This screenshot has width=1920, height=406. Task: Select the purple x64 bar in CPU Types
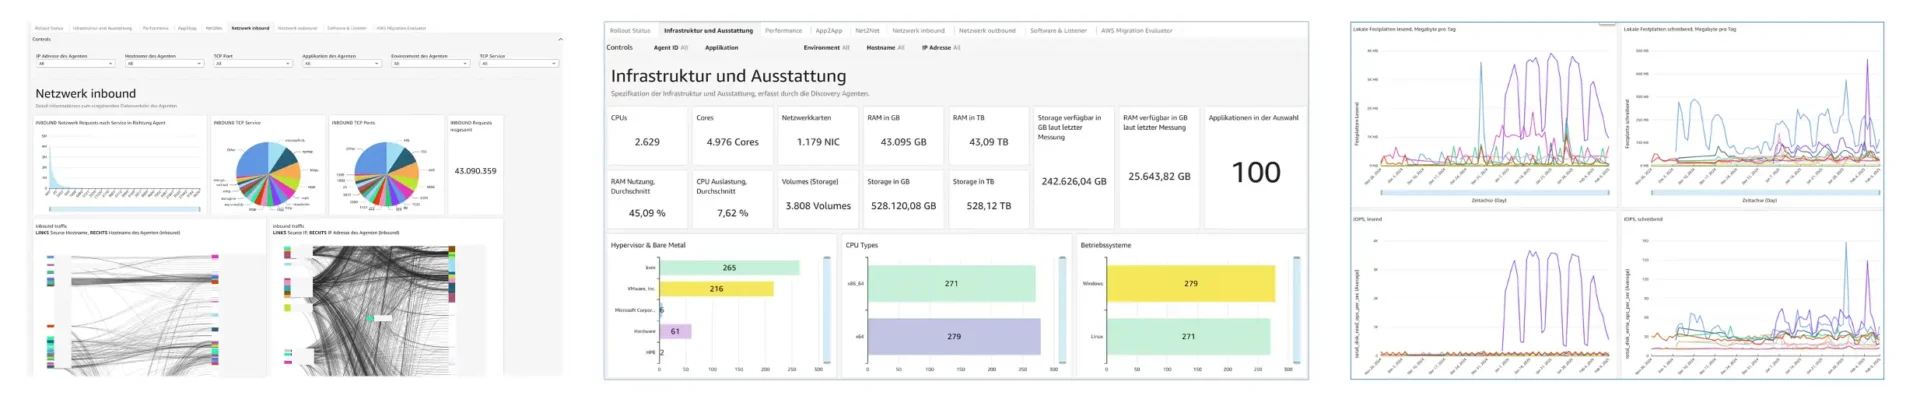point(953,337)
